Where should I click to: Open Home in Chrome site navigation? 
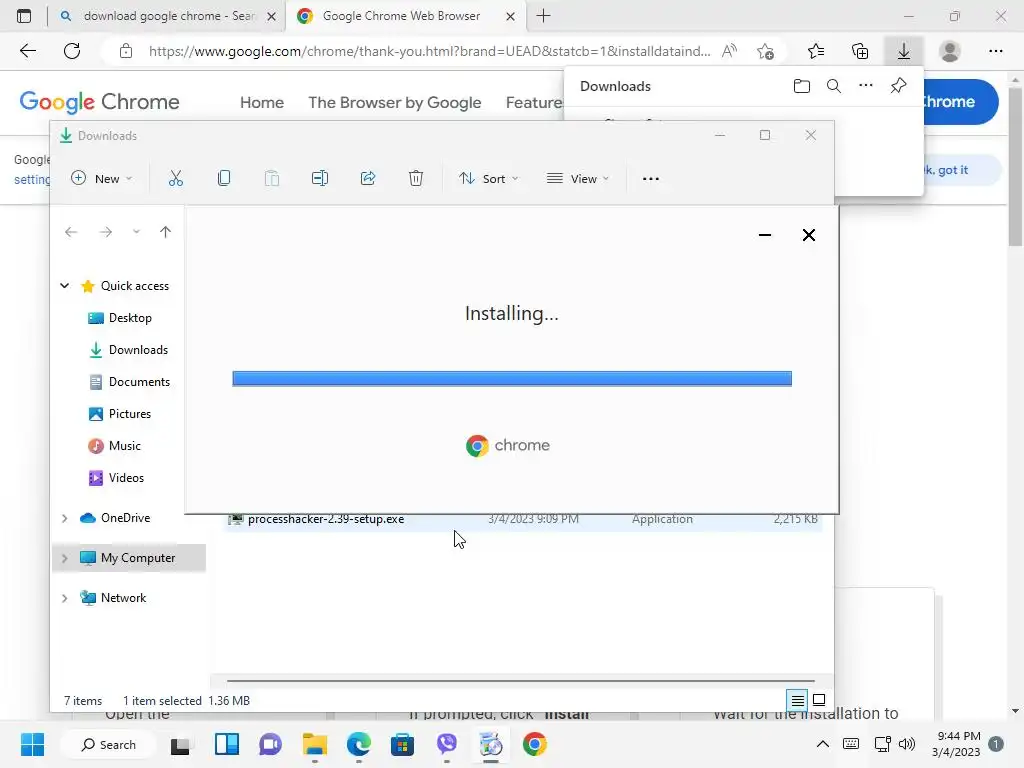click(x=262, y=103)
